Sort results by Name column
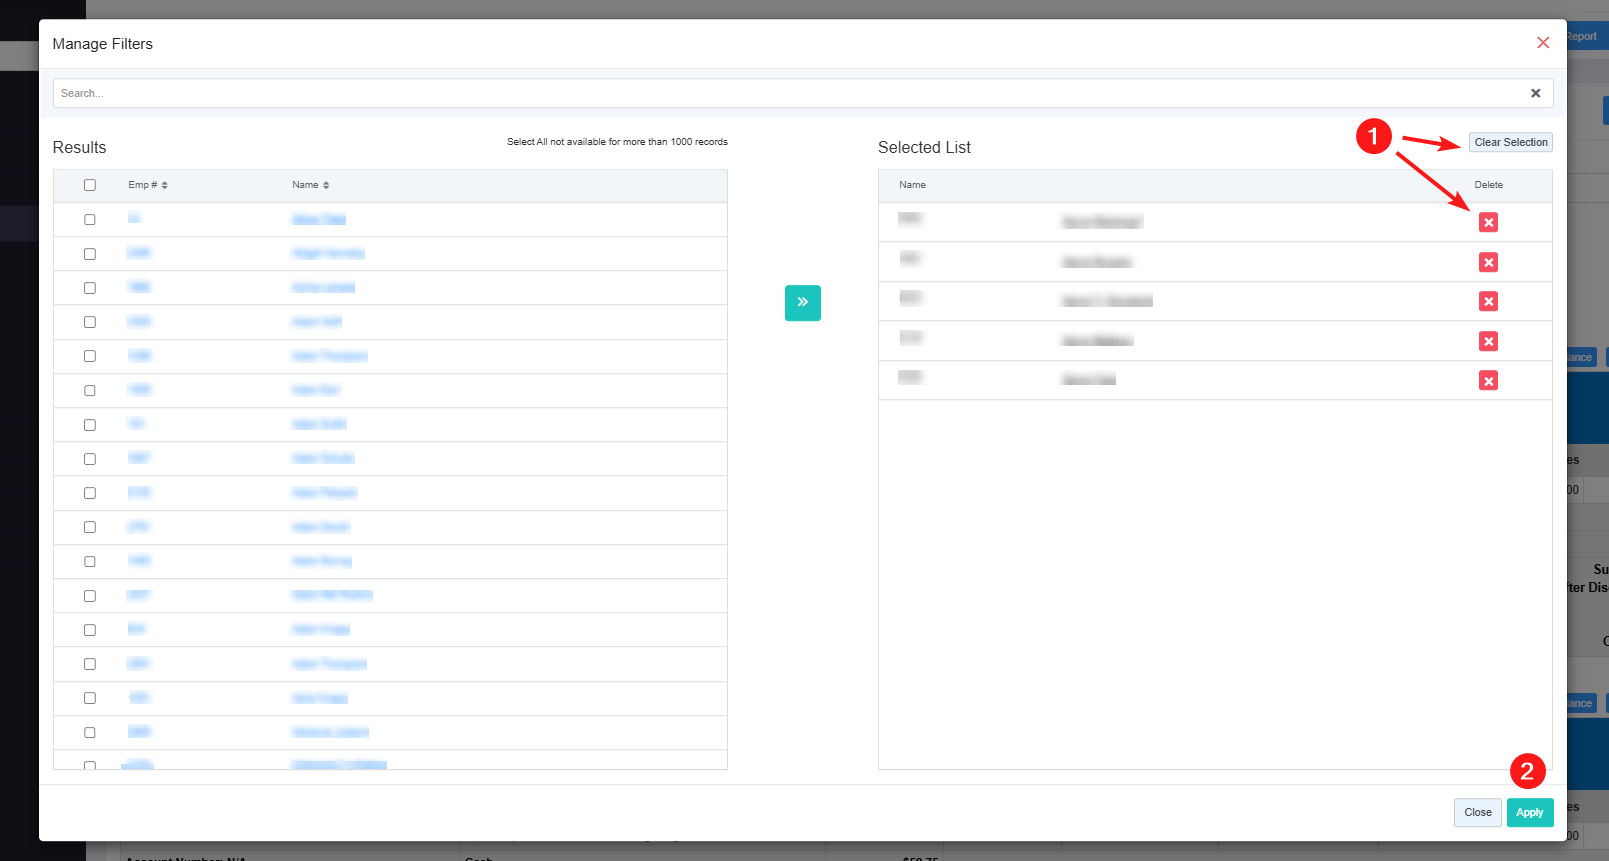The height and width of the screenshot is (861, 1609). pyautogui.click(x=310, y=185)
